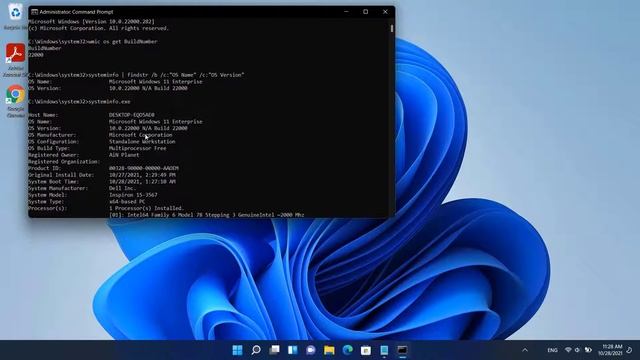
Task: Click the Command Prompt vertical scrollbar thumb
Action: (x=392, y=28)
